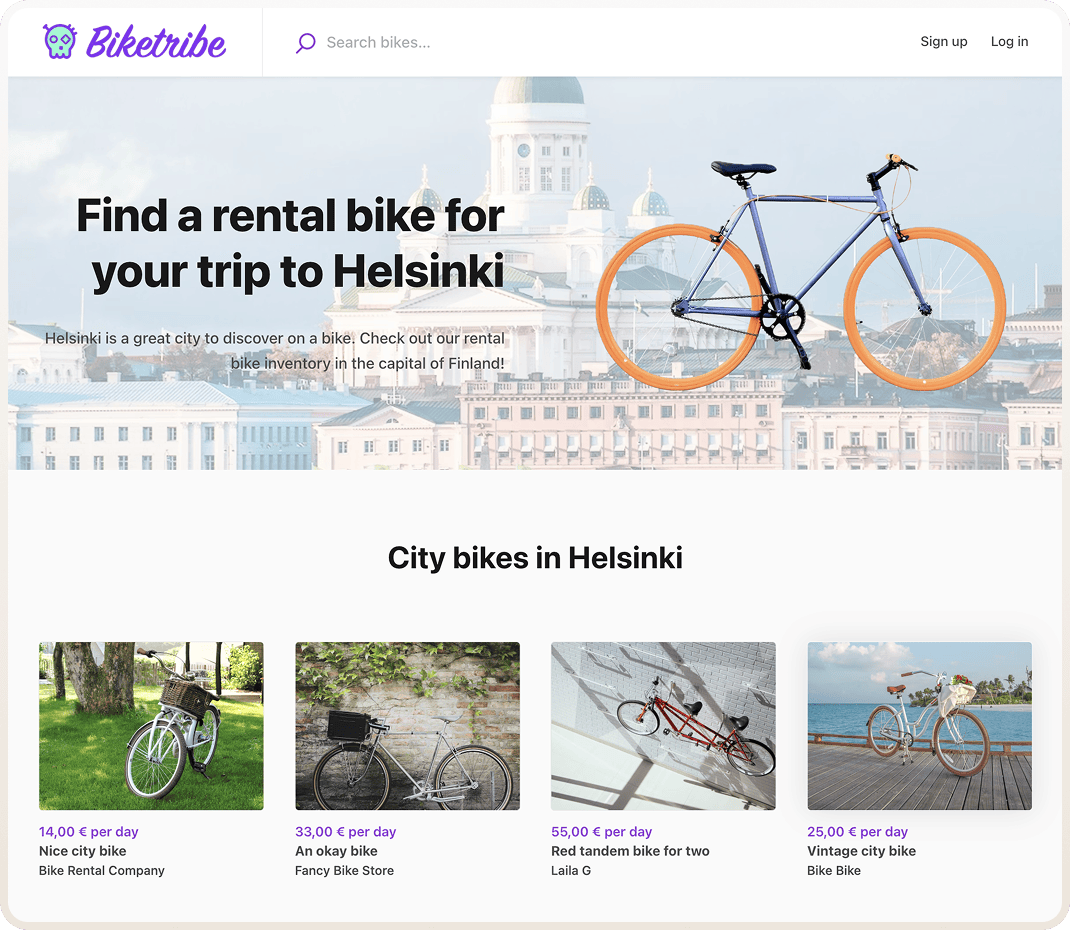Click the Biketribe wordmark in the header
Viewport: 1070px width, 930px height.
click(x=156, y=43)
